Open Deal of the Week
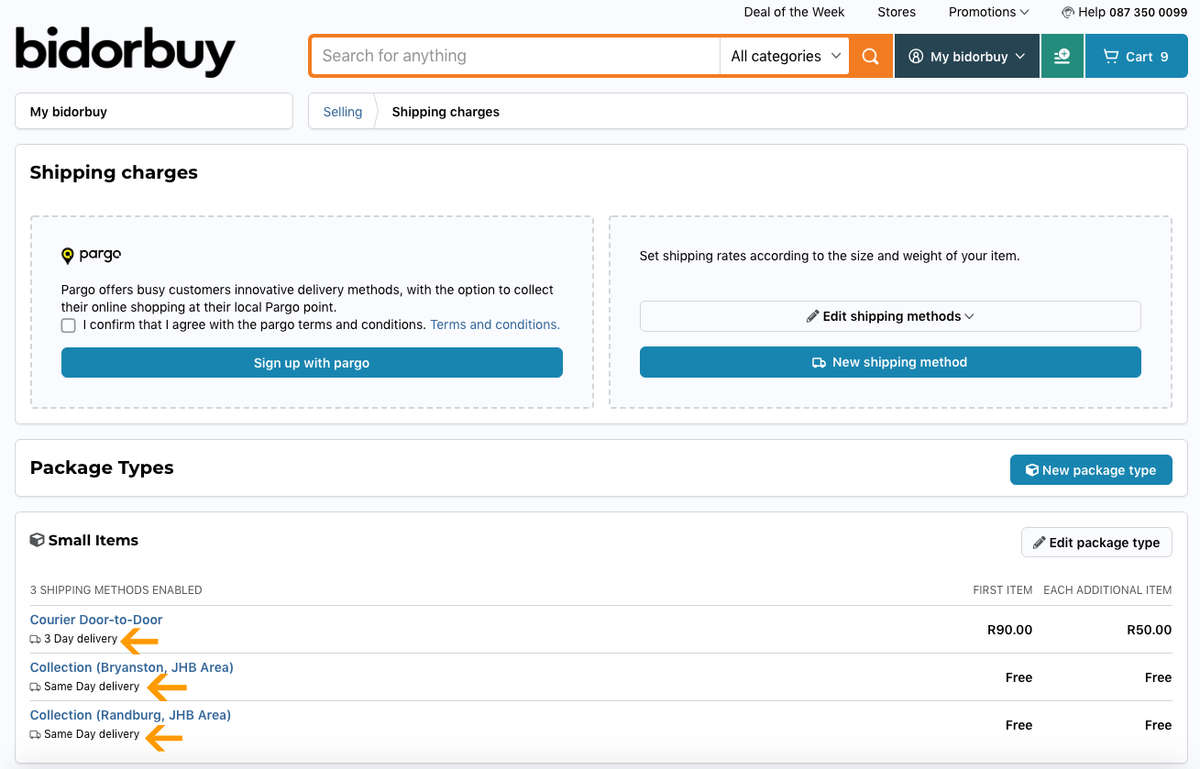1200x769 pixels. [x=794, y=12]
